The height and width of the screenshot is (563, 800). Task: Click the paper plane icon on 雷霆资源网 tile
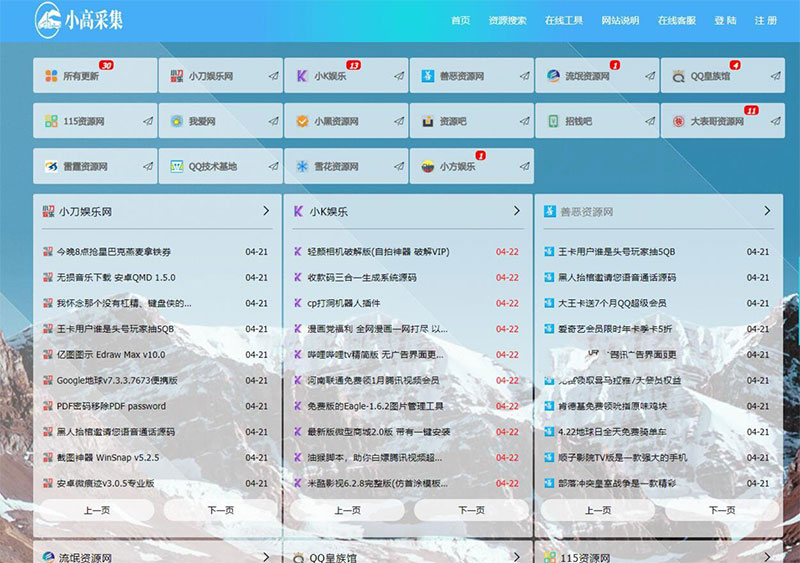click(x=147, y=166)
